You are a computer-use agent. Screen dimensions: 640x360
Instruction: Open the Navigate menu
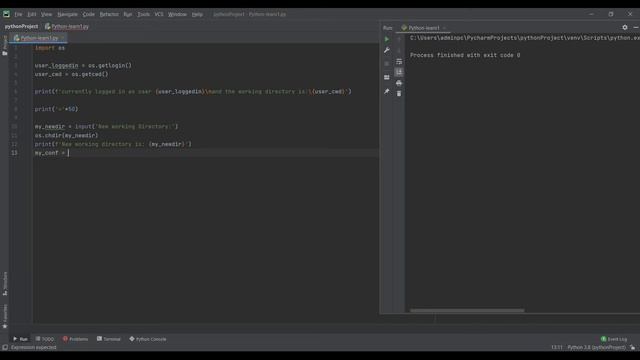67,14
